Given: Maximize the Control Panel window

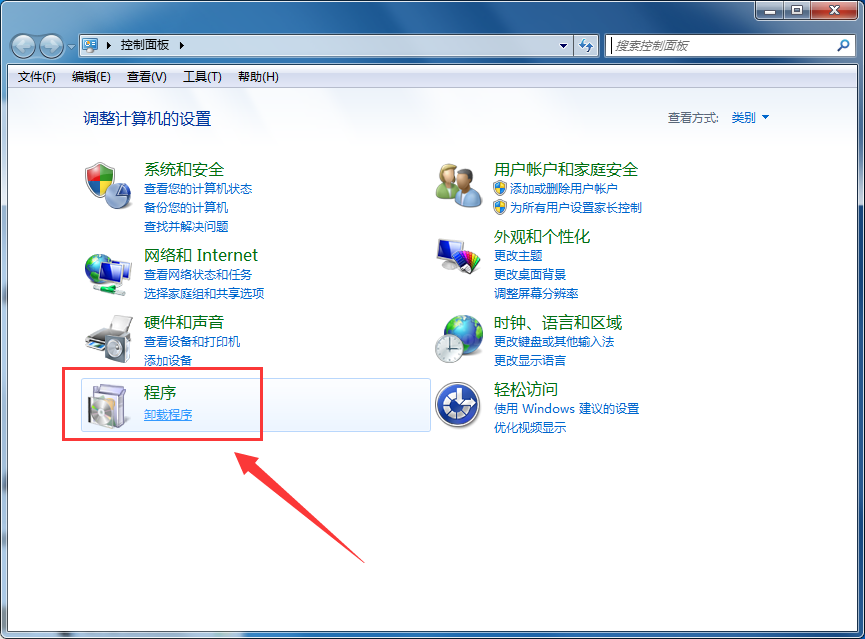Looking at the screenshot, I should [797, 10].
